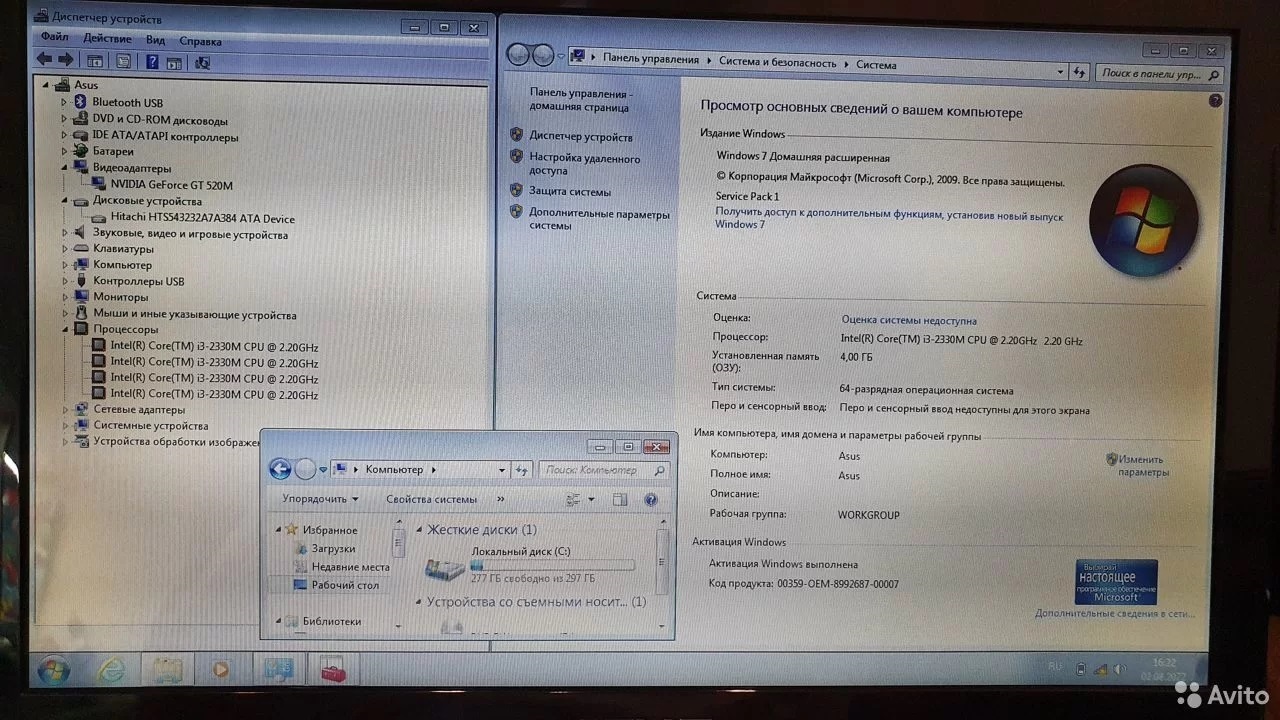The image size is (1280, 720).
Task: Open address bar dropdown in Computer window
Action: click(x=502, y=470)
